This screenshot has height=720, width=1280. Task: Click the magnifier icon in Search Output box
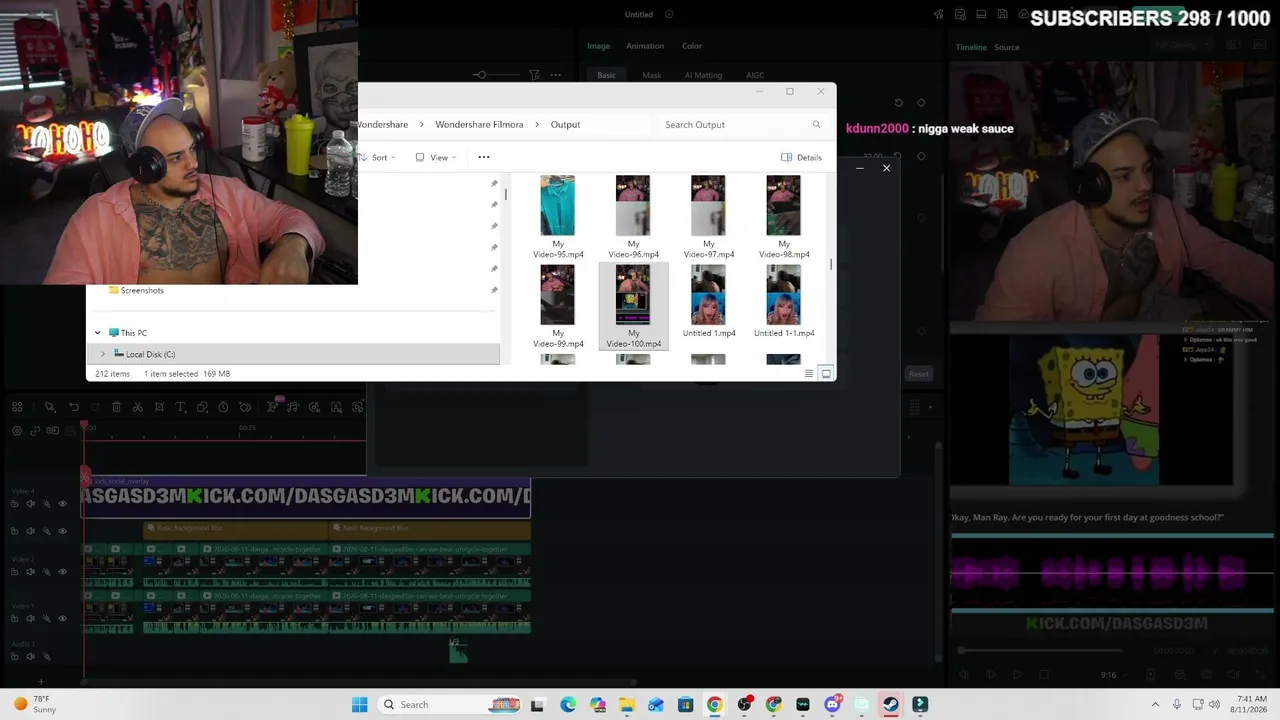point(816,125)
